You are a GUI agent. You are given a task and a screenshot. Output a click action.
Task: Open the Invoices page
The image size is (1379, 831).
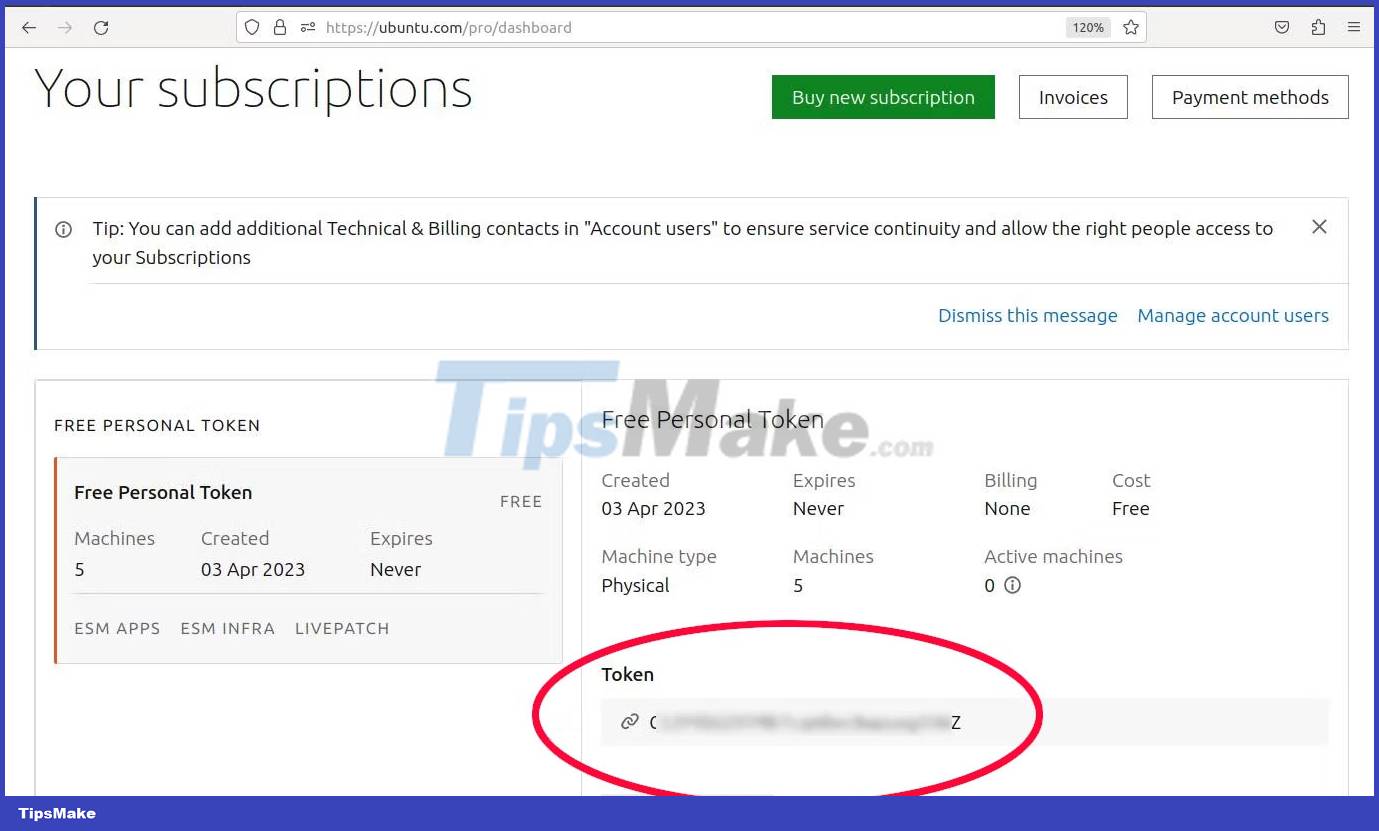[1073, 98]
